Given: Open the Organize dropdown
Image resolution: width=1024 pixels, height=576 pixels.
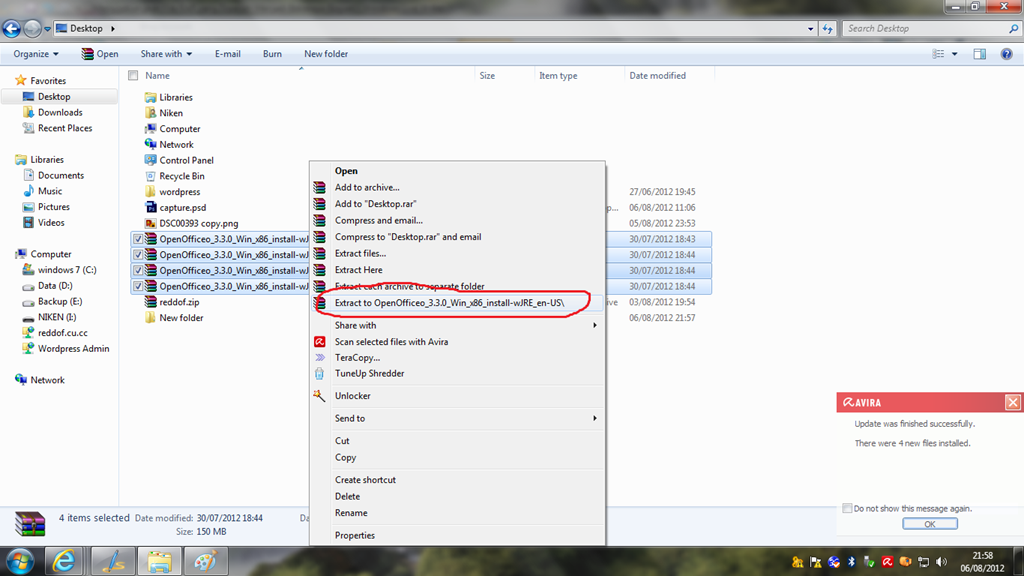Looking at the screenshot, I should point(35,53).
